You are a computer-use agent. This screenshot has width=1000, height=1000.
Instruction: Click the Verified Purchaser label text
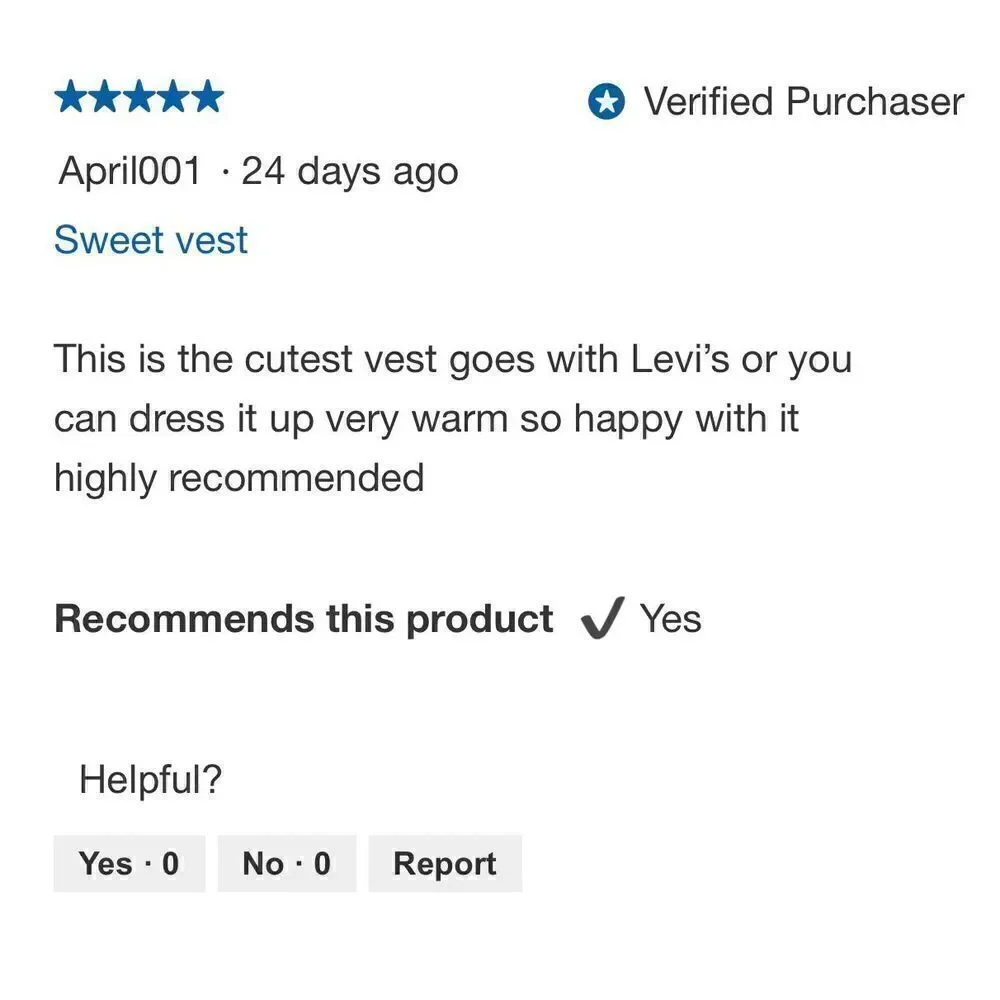coord(804,101)
